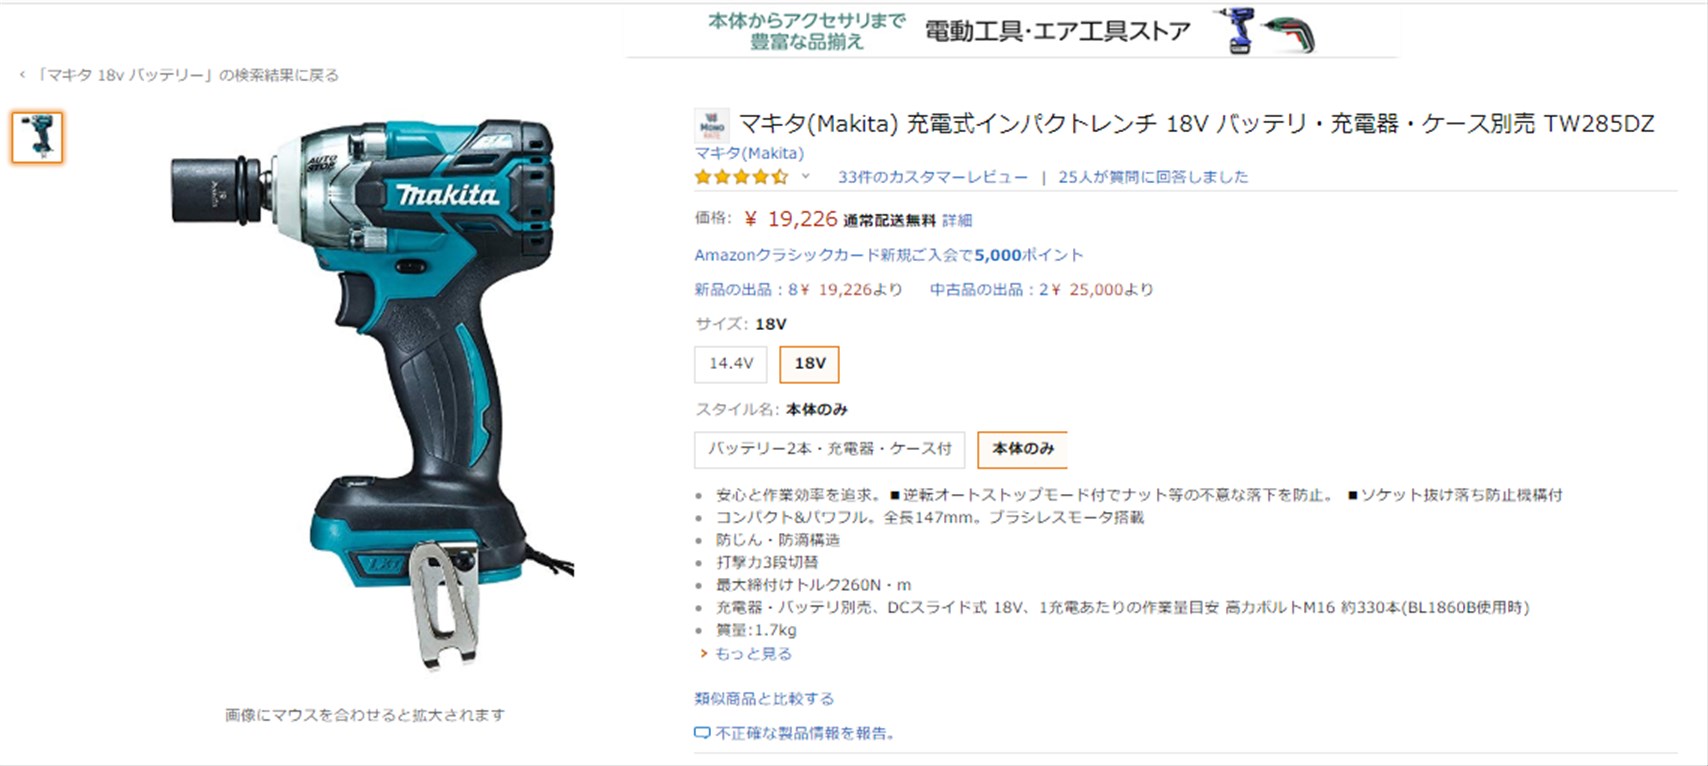Select the impact wrench product thumbnail
1708x766 pixels.
point(38,137)
